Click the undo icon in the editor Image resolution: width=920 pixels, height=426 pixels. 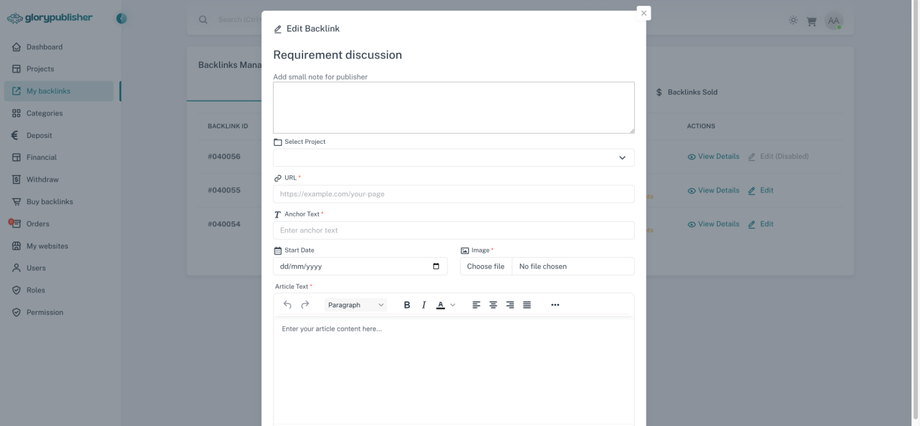(x=287, y=305)
